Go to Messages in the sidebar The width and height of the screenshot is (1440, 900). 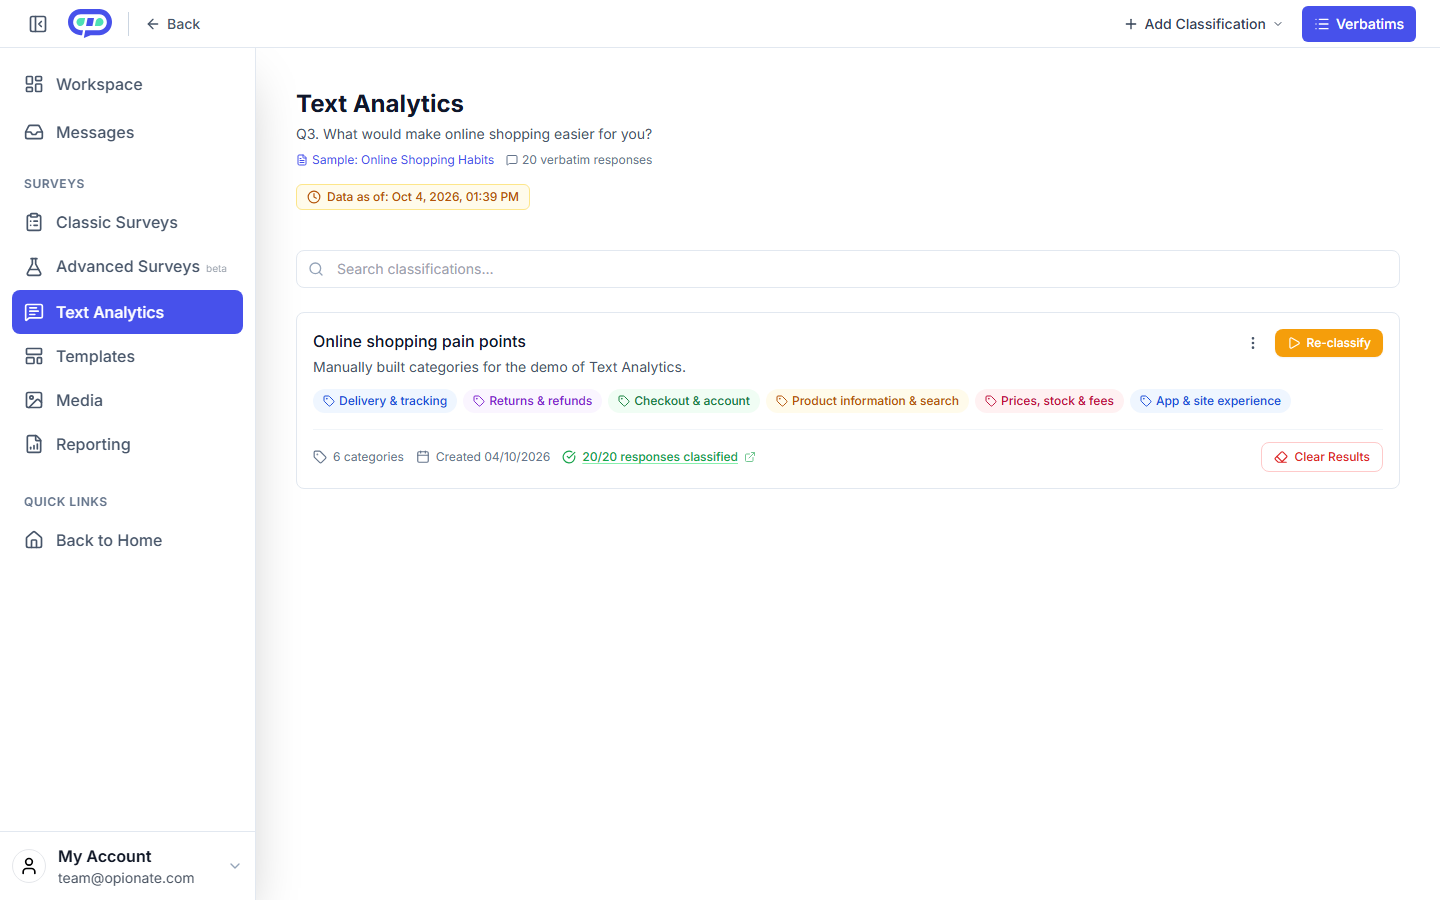point(127,132)
